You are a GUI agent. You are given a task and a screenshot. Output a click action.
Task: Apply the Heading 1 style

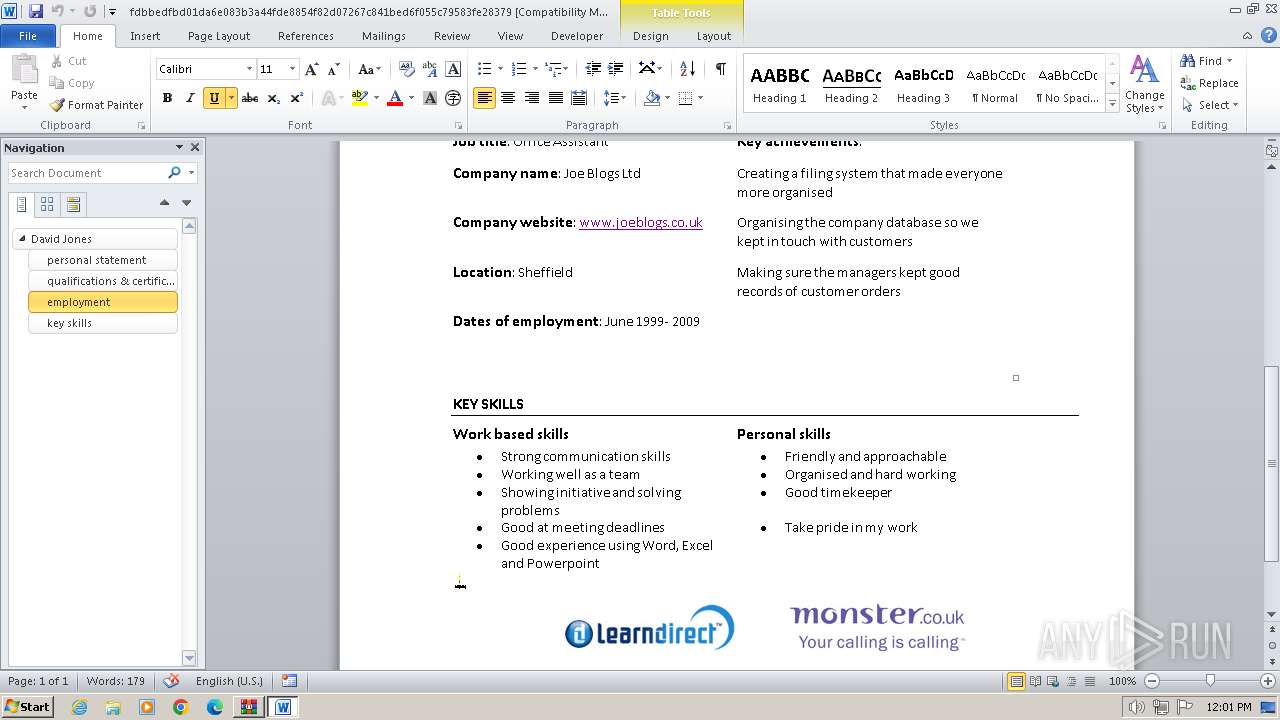tap(780, 84)
